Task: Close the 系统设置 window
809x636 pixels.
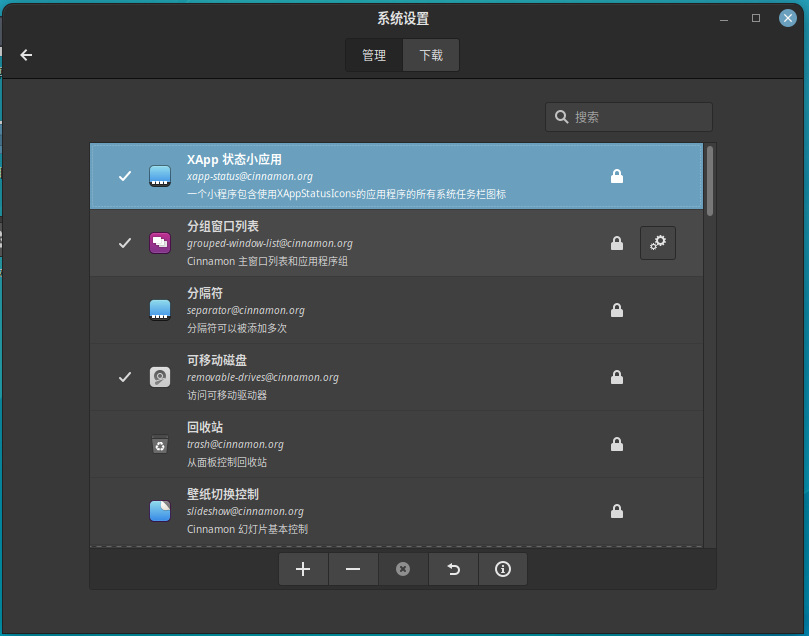Action: [x=788, y=19]
